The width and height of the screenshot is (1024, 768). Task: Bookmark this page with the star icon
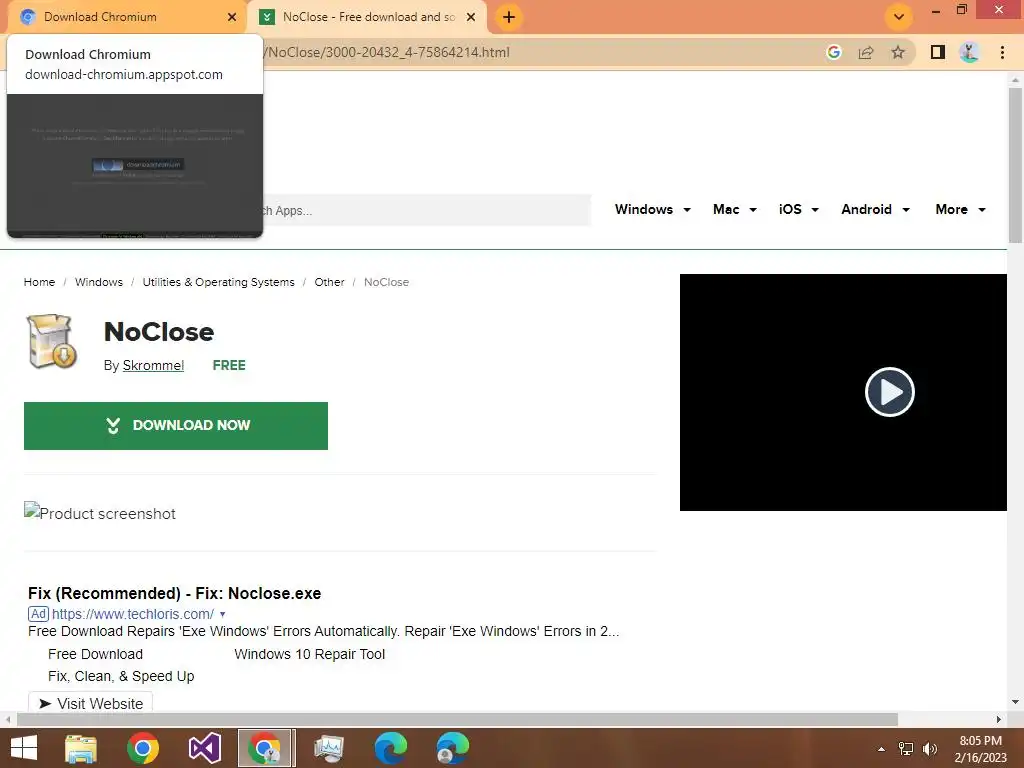(x=898, y=52)
